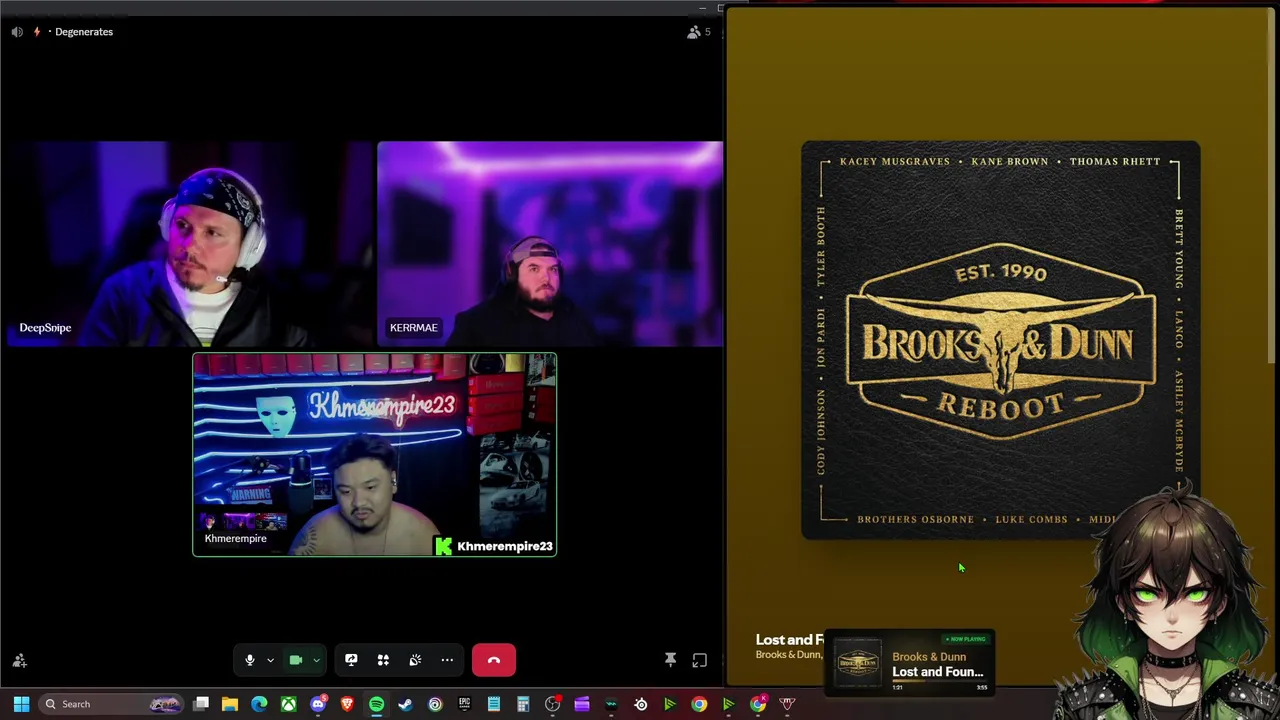
Task: Click the "Lost and Foun..." title in widget
Action: 938,672
